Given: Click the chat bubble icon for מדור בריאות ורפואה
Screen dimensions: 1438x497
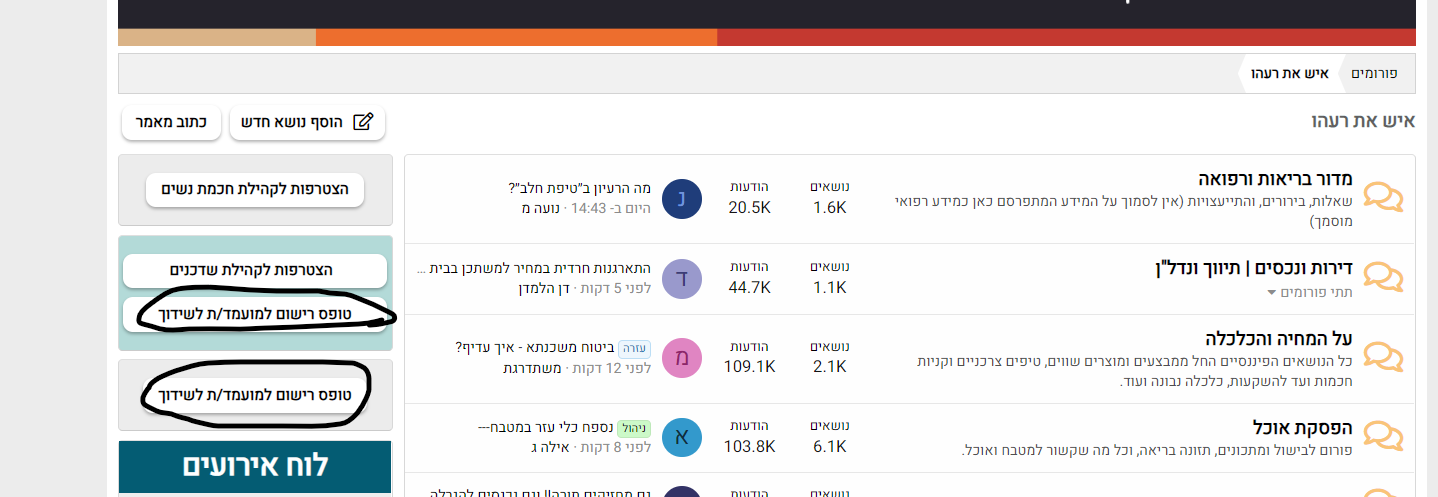Looking at the screenshot, I should tap(1383, 197).
